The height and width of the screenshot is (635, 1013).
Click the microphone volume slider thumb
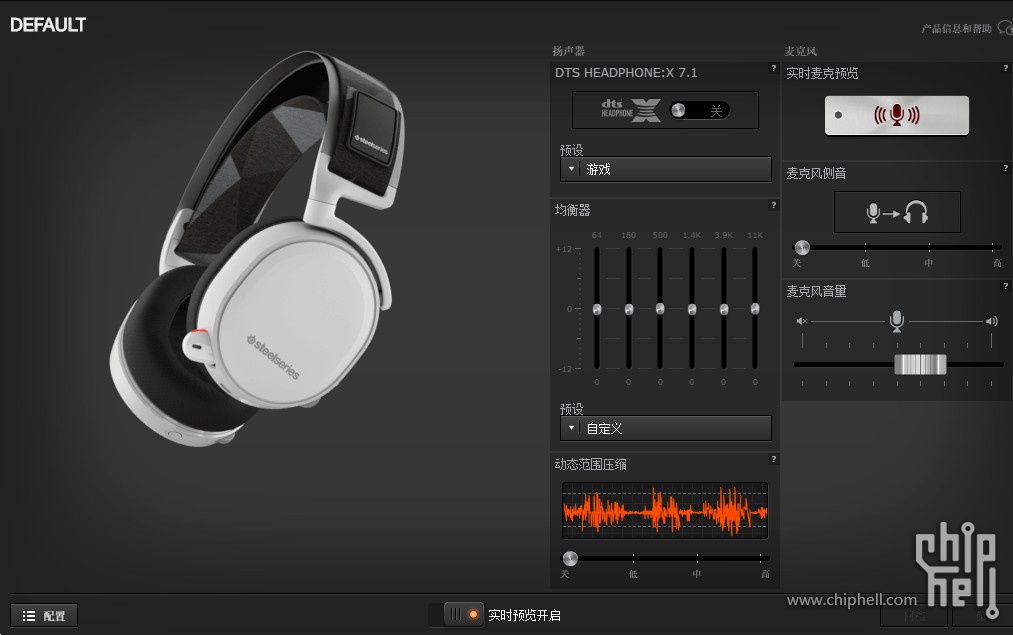(x=920, y=364)
